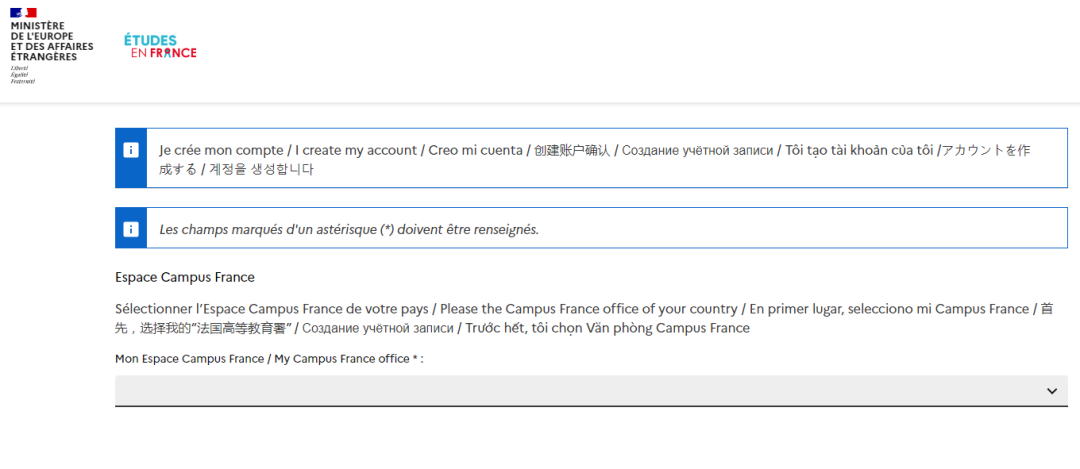The height and width of the screenshot is (469, 1080).
Task: Click the "Les champs marqués d'un astérisque" notice
Action: (349, 229)
